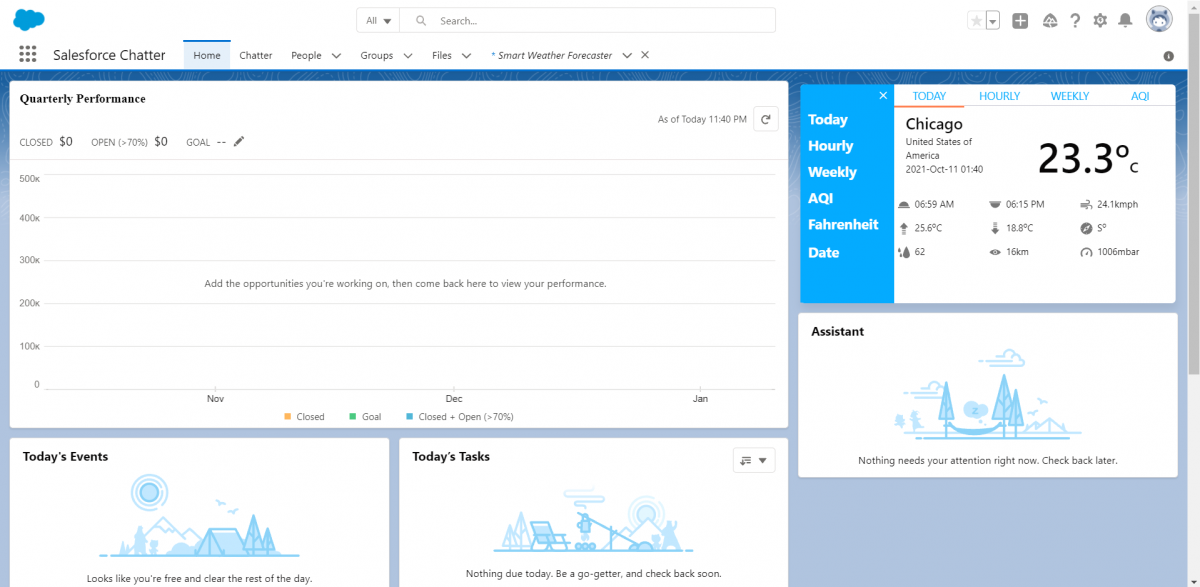Open the user profile avatar
This screenshot has width=1200, height=587.
click(x=1158, y=20)
